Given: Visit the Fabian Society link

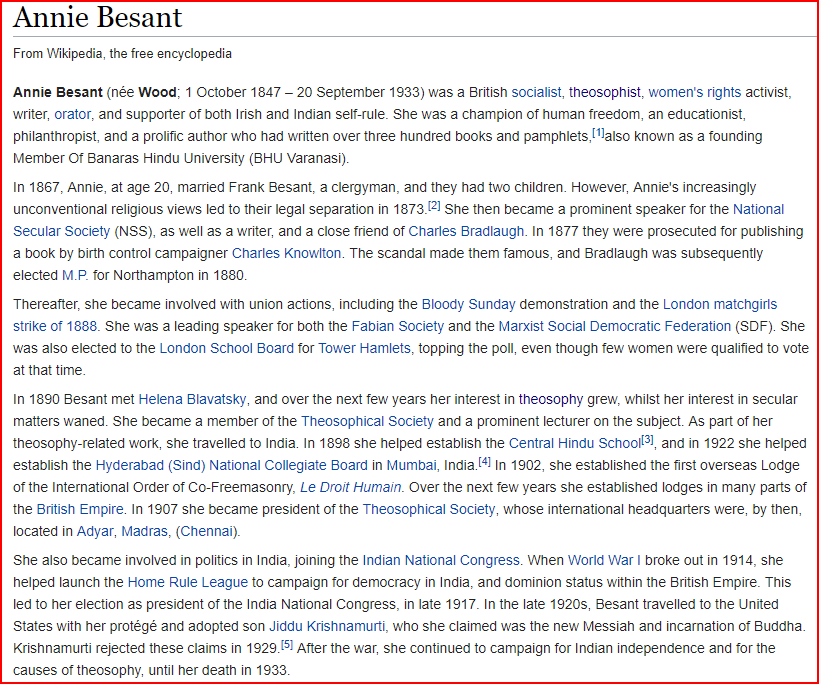Looking at the screenshot, I should click(397, 326).
